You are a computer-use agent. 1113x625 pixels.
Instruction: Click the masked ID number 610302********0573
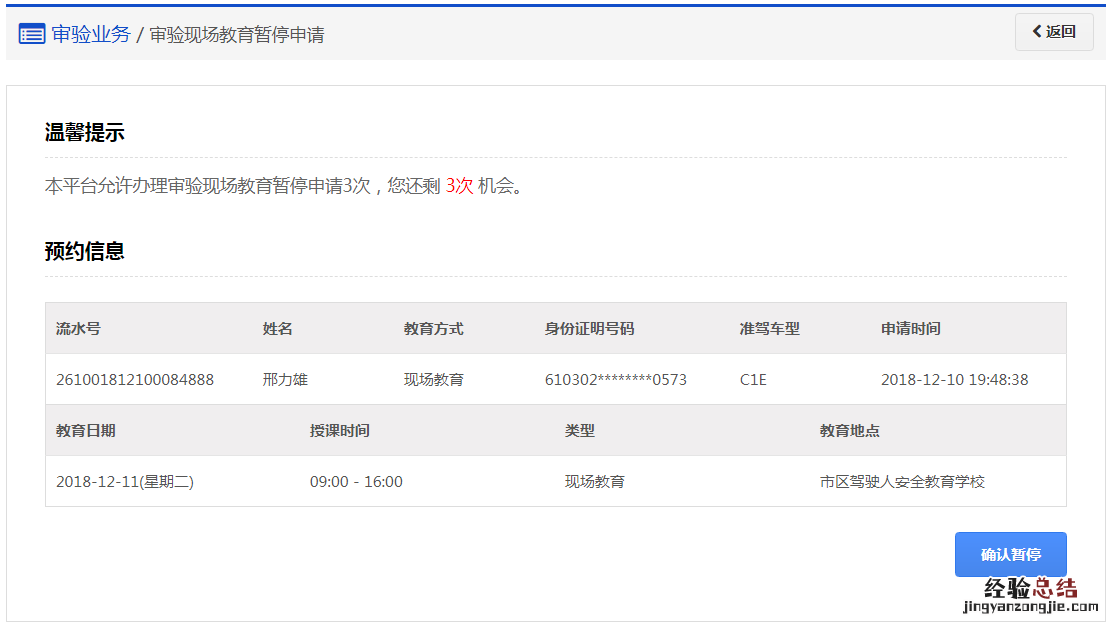point(615,380)
